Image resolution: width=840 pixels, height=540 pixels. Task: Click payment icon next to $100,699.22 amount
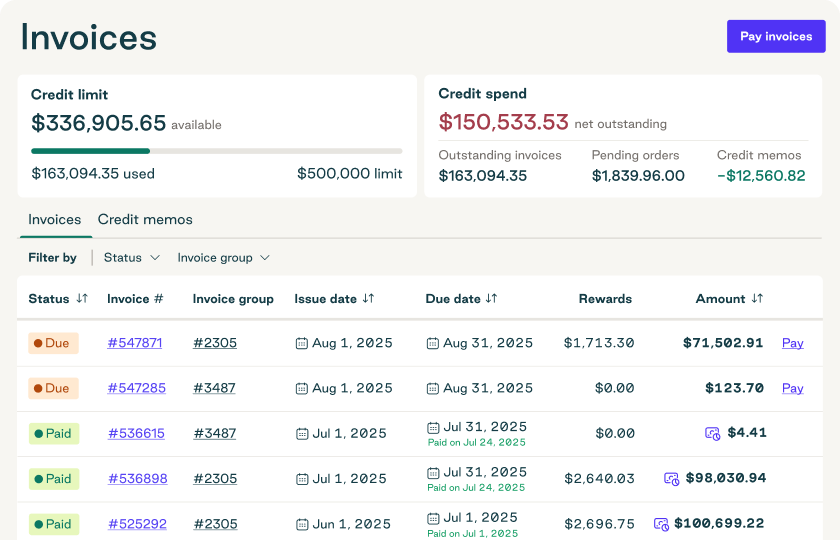coord(661,524)
